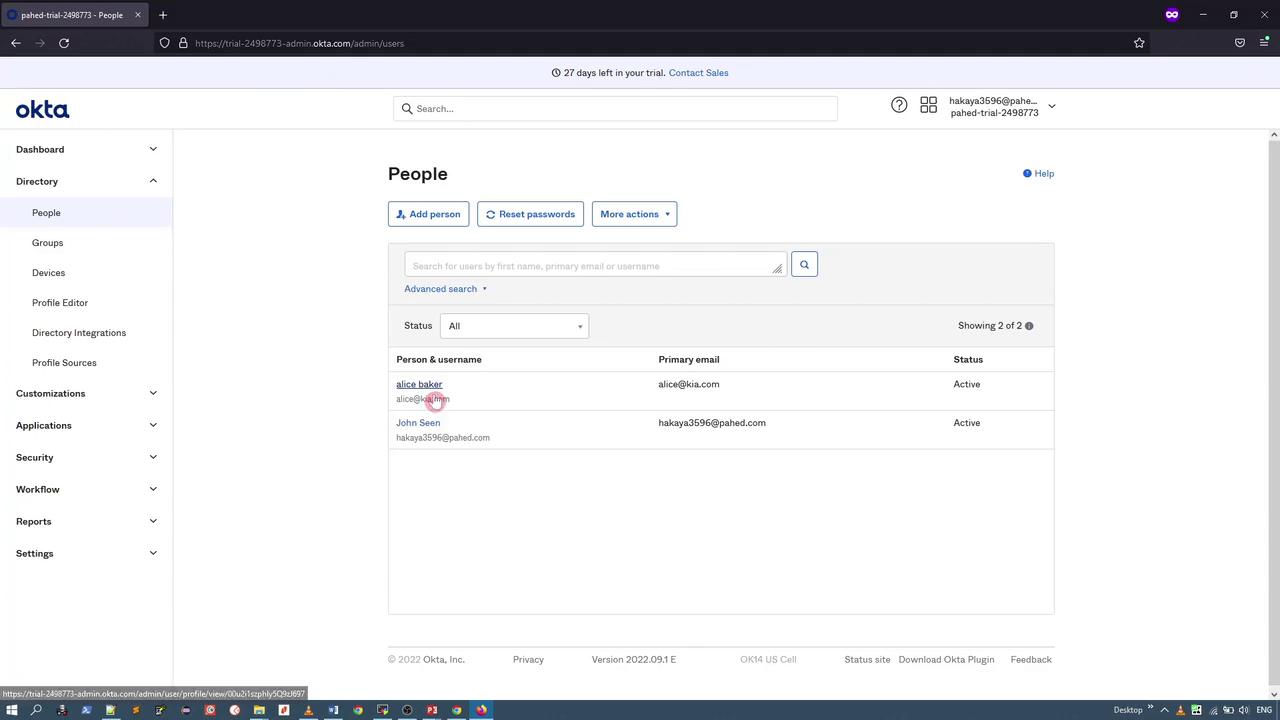The height and width of the screenshot is (720, 1280).
Task: Open the Windows Start menu
Action: (x=12, y=710)
